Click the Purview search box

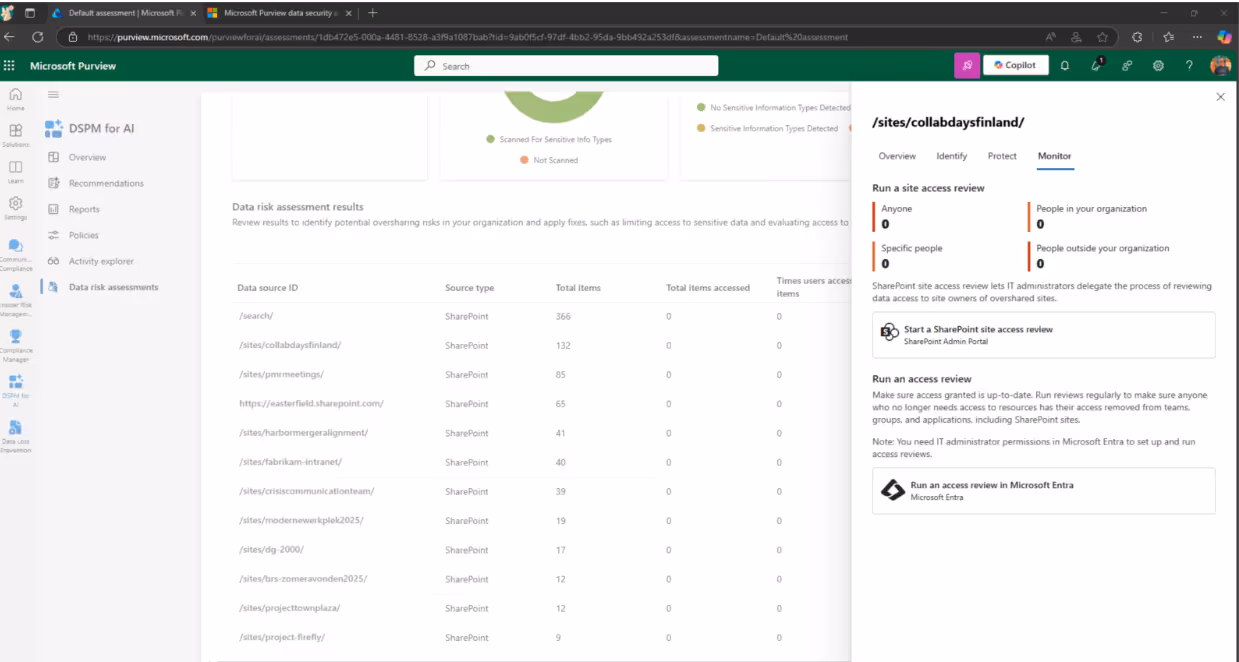[566, 66]
